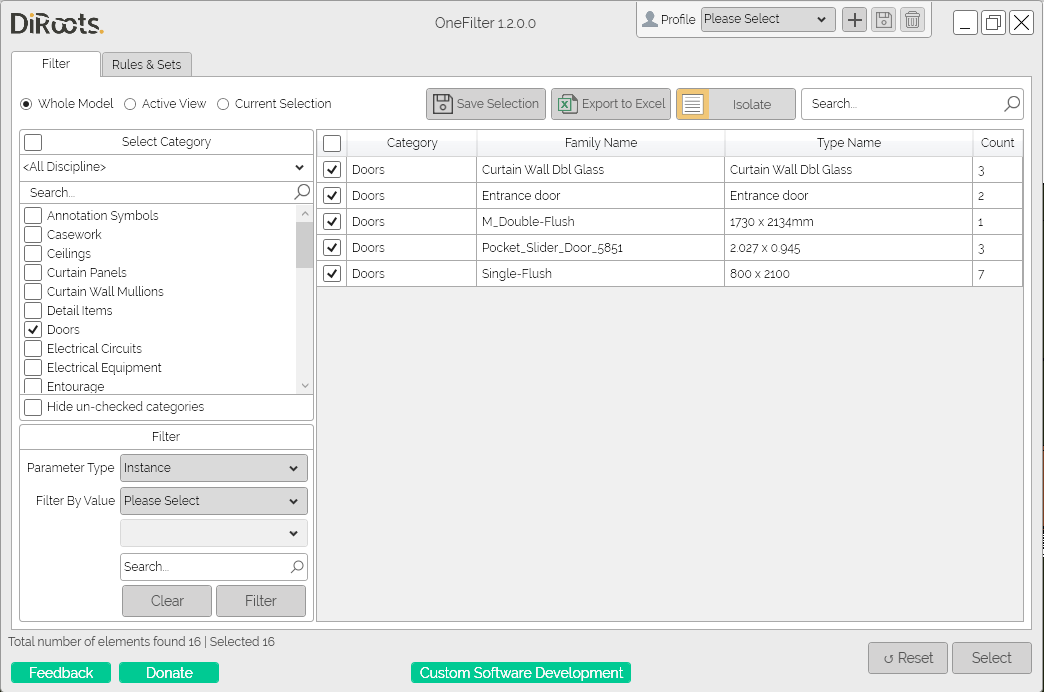Click the magnifier in the top search box
The width and height of the screenshot is (1044, 692).
pos(1011,103)
